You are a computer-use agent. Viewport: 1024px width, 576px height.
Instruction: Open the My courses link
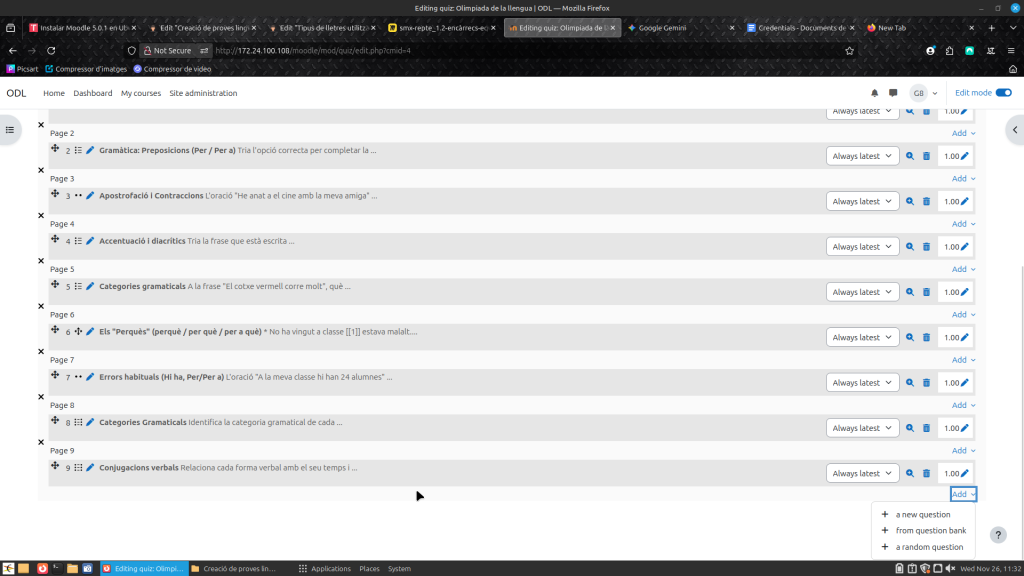pyautogui.click(x=141, y=93)
